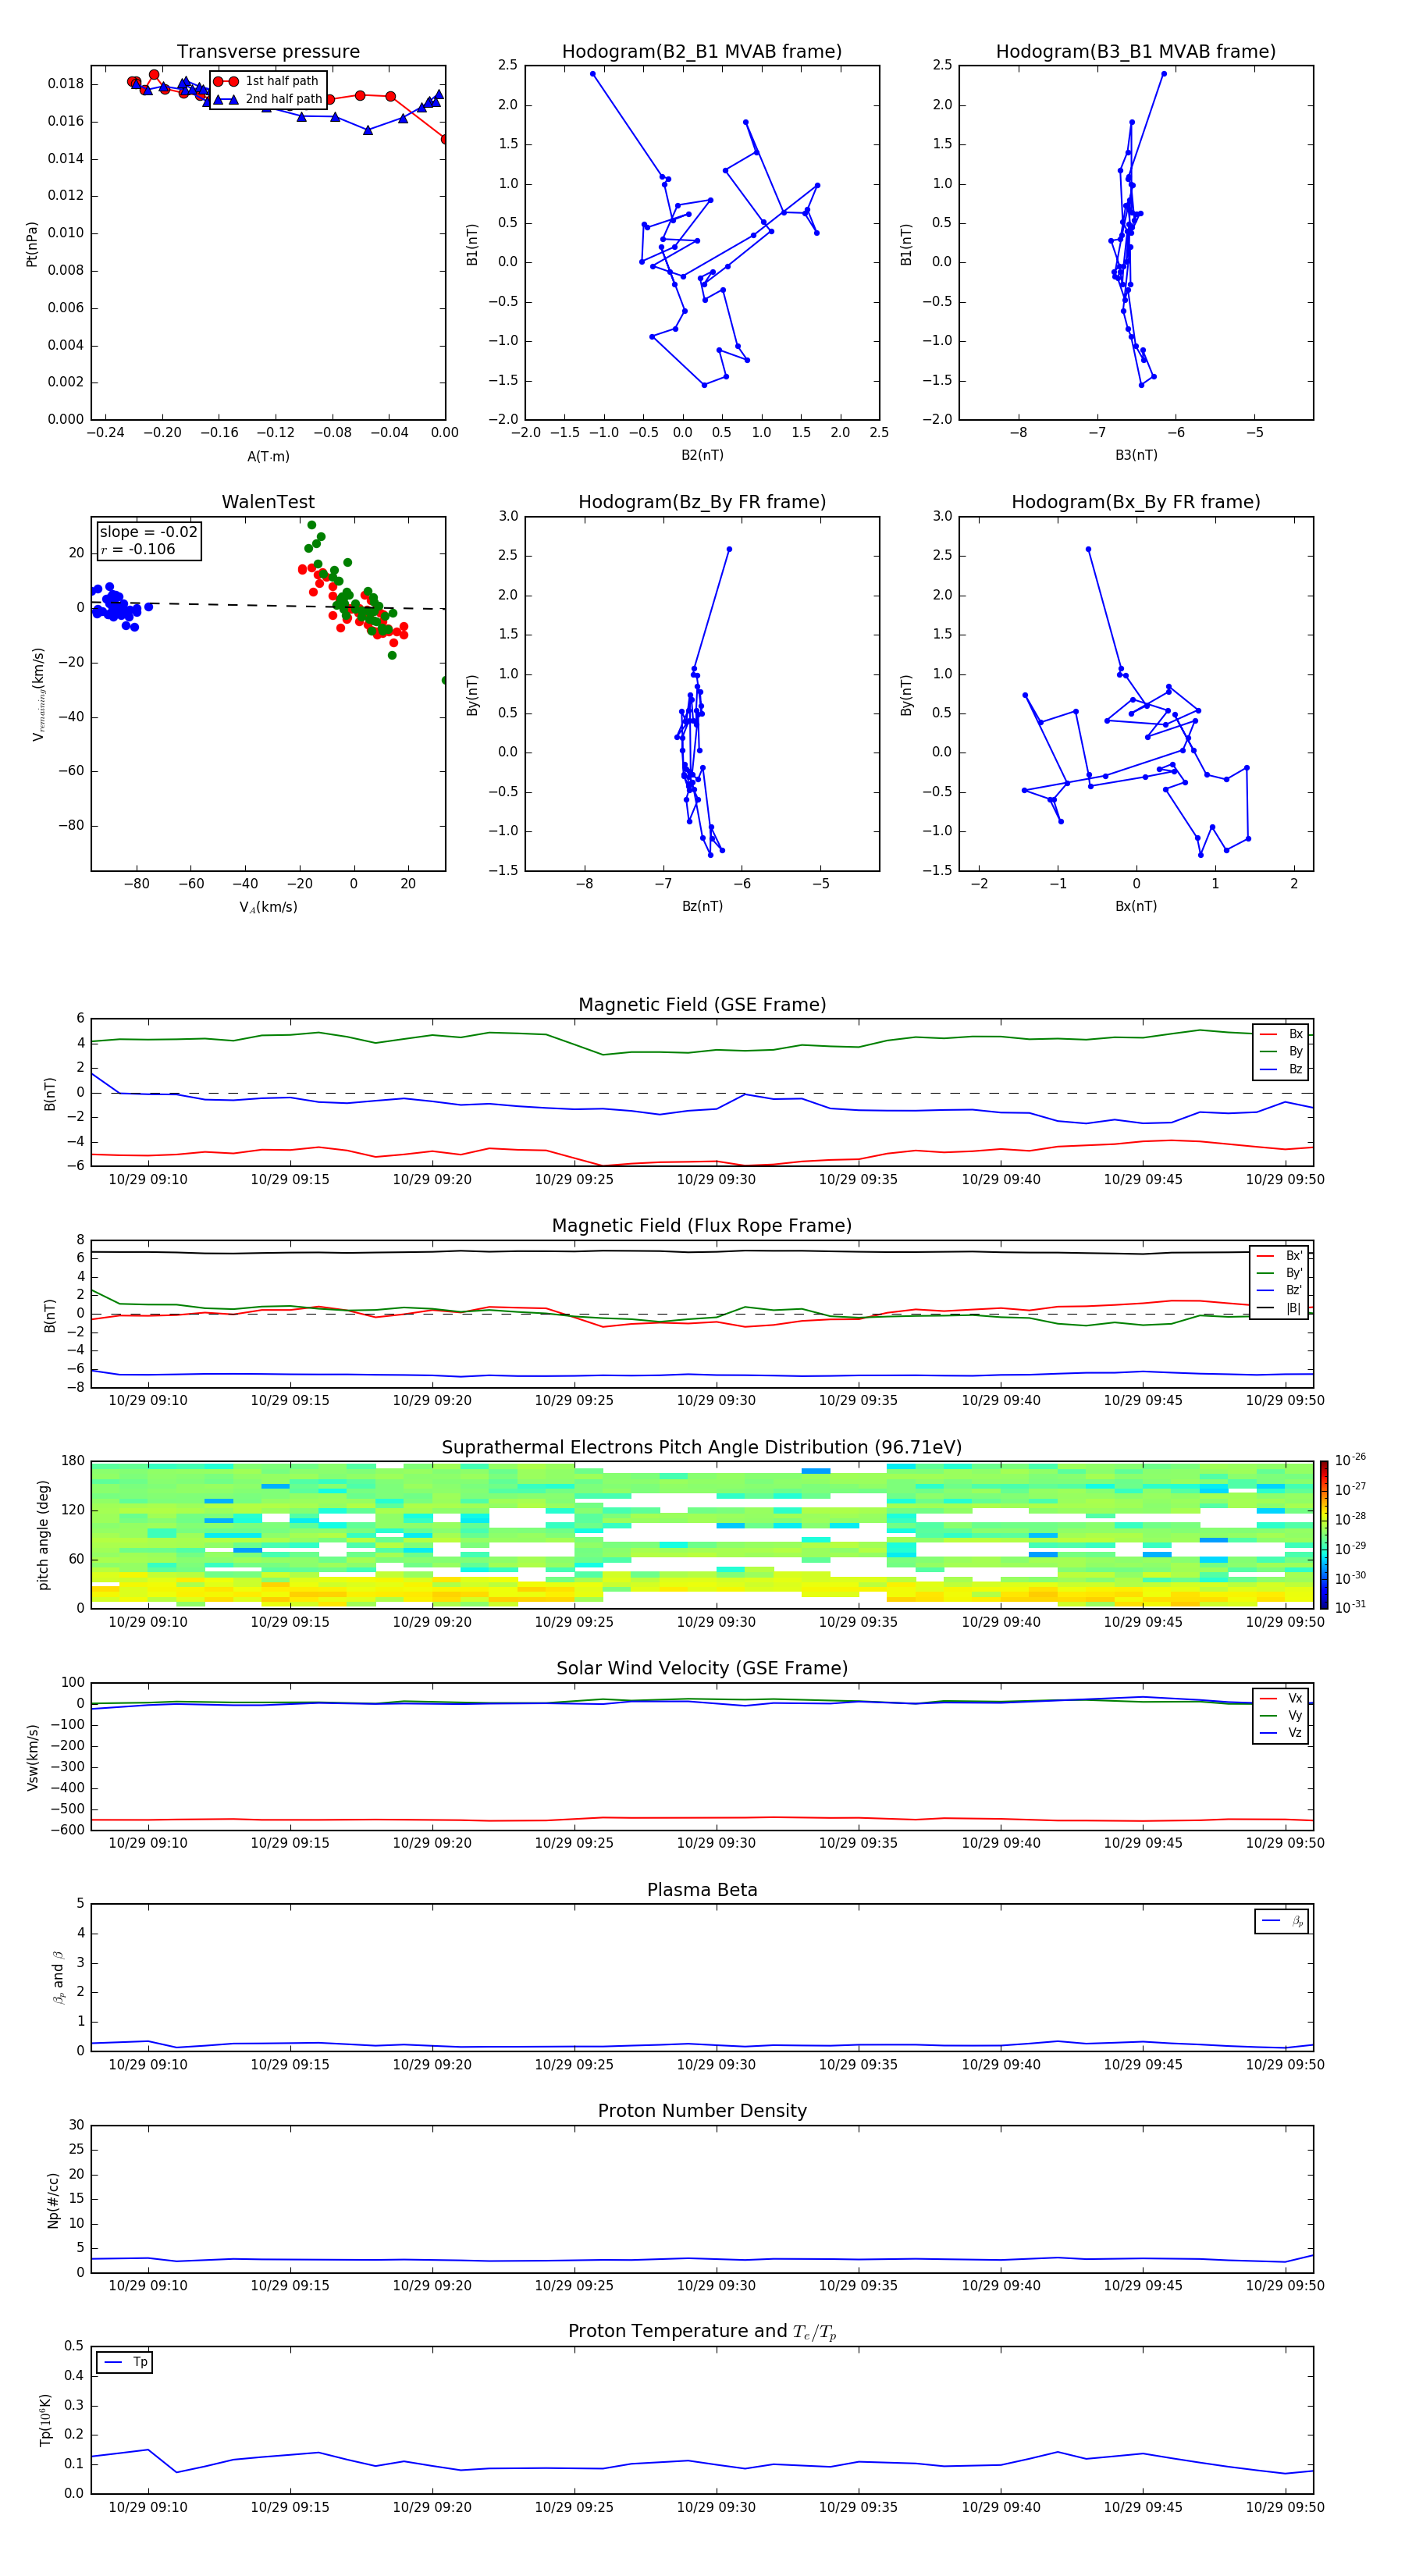Click the 'Hodogram(Bx_By FR frame)' title
1405x2576 pixels.
(1136, 502)
